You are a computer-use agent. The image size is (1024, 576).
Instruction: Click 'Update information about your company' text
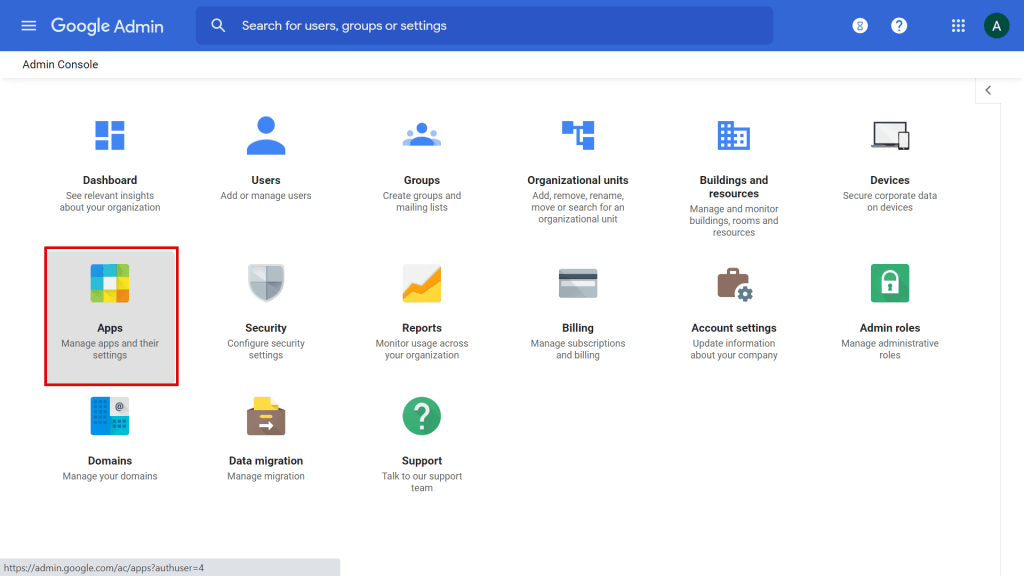[734, 349]
